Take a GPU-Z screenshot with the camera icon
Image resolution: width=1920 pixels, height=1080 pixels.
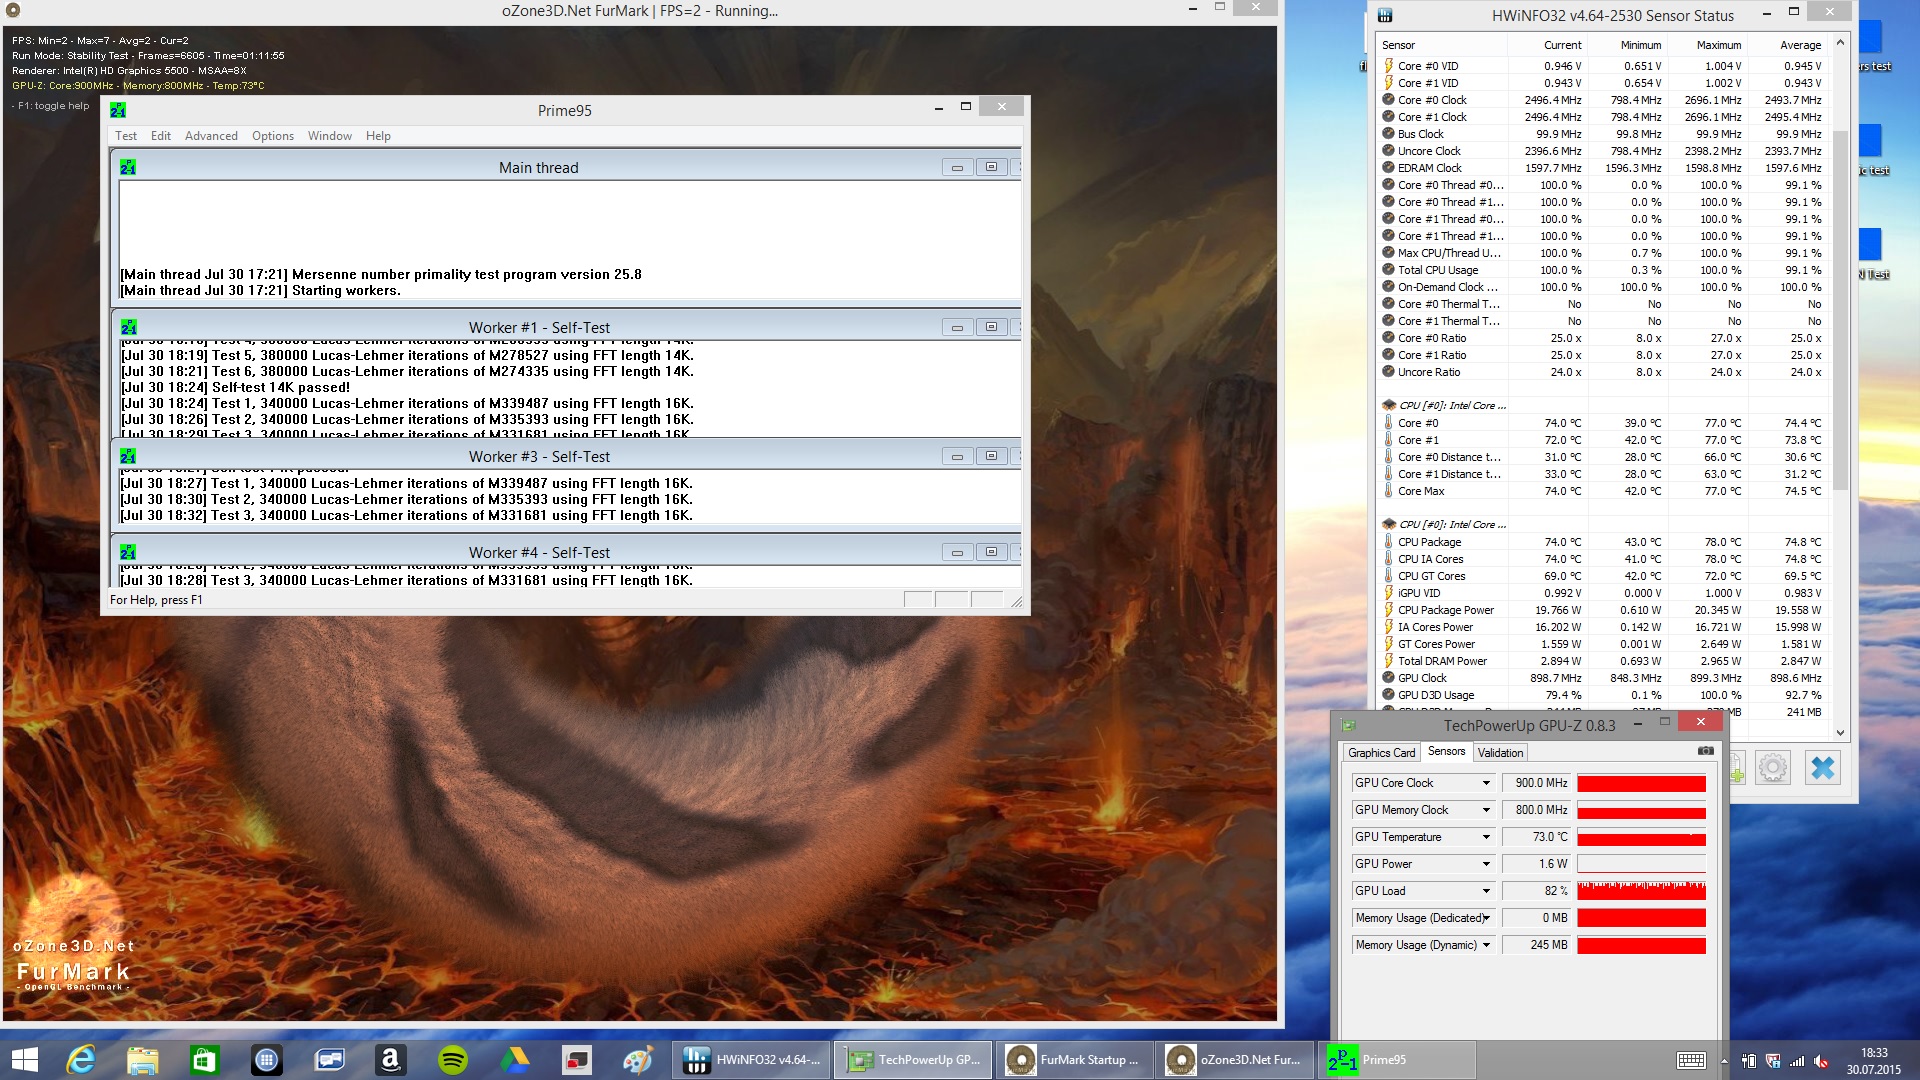click(1705, 751)
